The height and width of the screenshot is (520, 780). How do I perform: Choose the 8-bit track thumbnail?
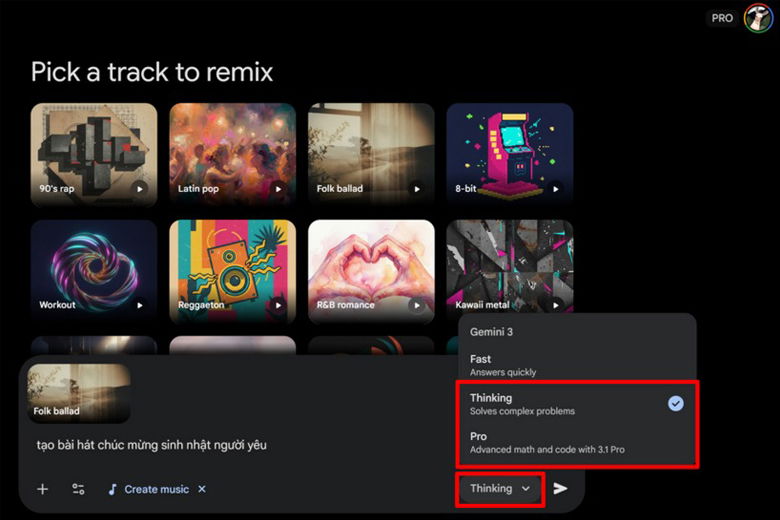[x=509, y=151]
